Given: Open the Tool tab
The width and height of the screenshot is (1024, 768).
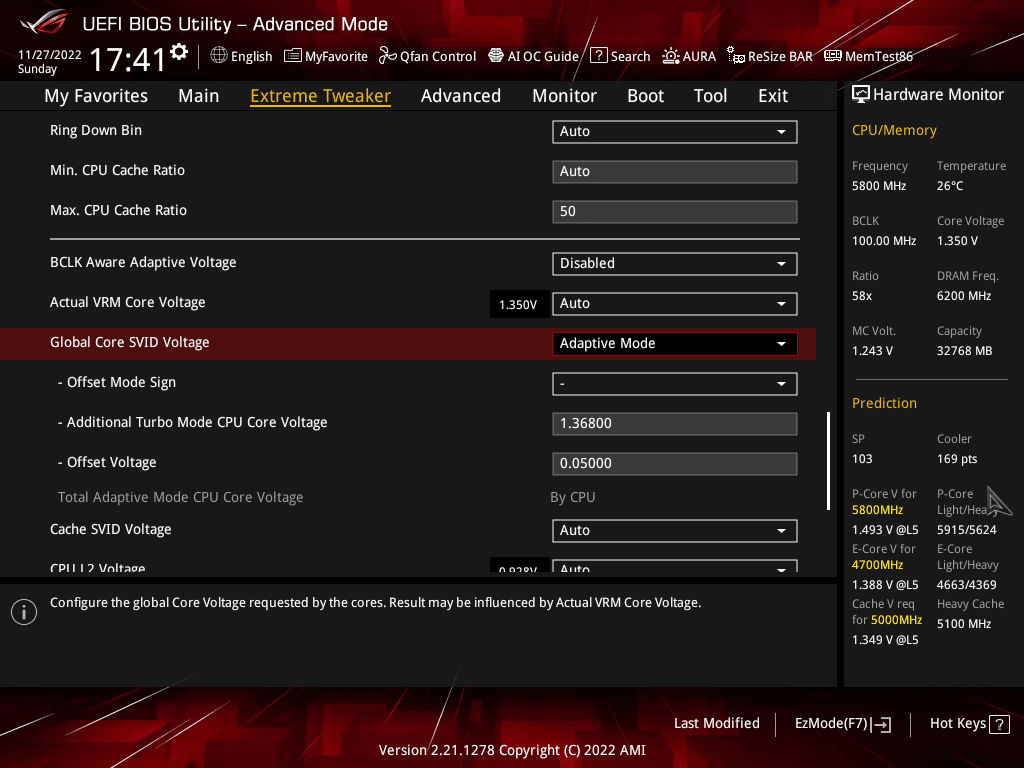Looking at the screenshot, I should 711,96.
